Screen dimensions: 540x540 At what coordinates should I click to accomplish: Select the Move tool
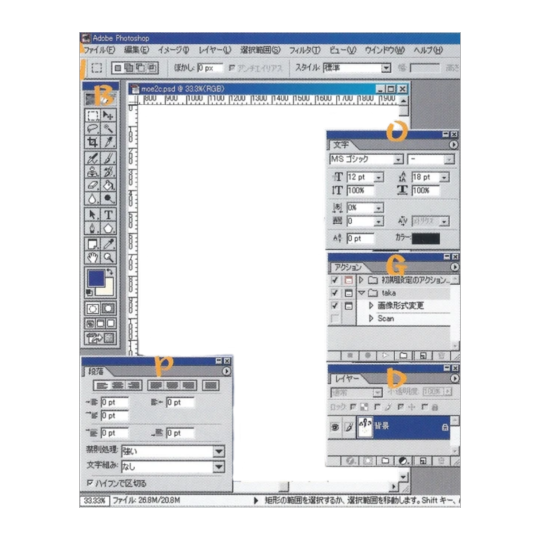108,115
